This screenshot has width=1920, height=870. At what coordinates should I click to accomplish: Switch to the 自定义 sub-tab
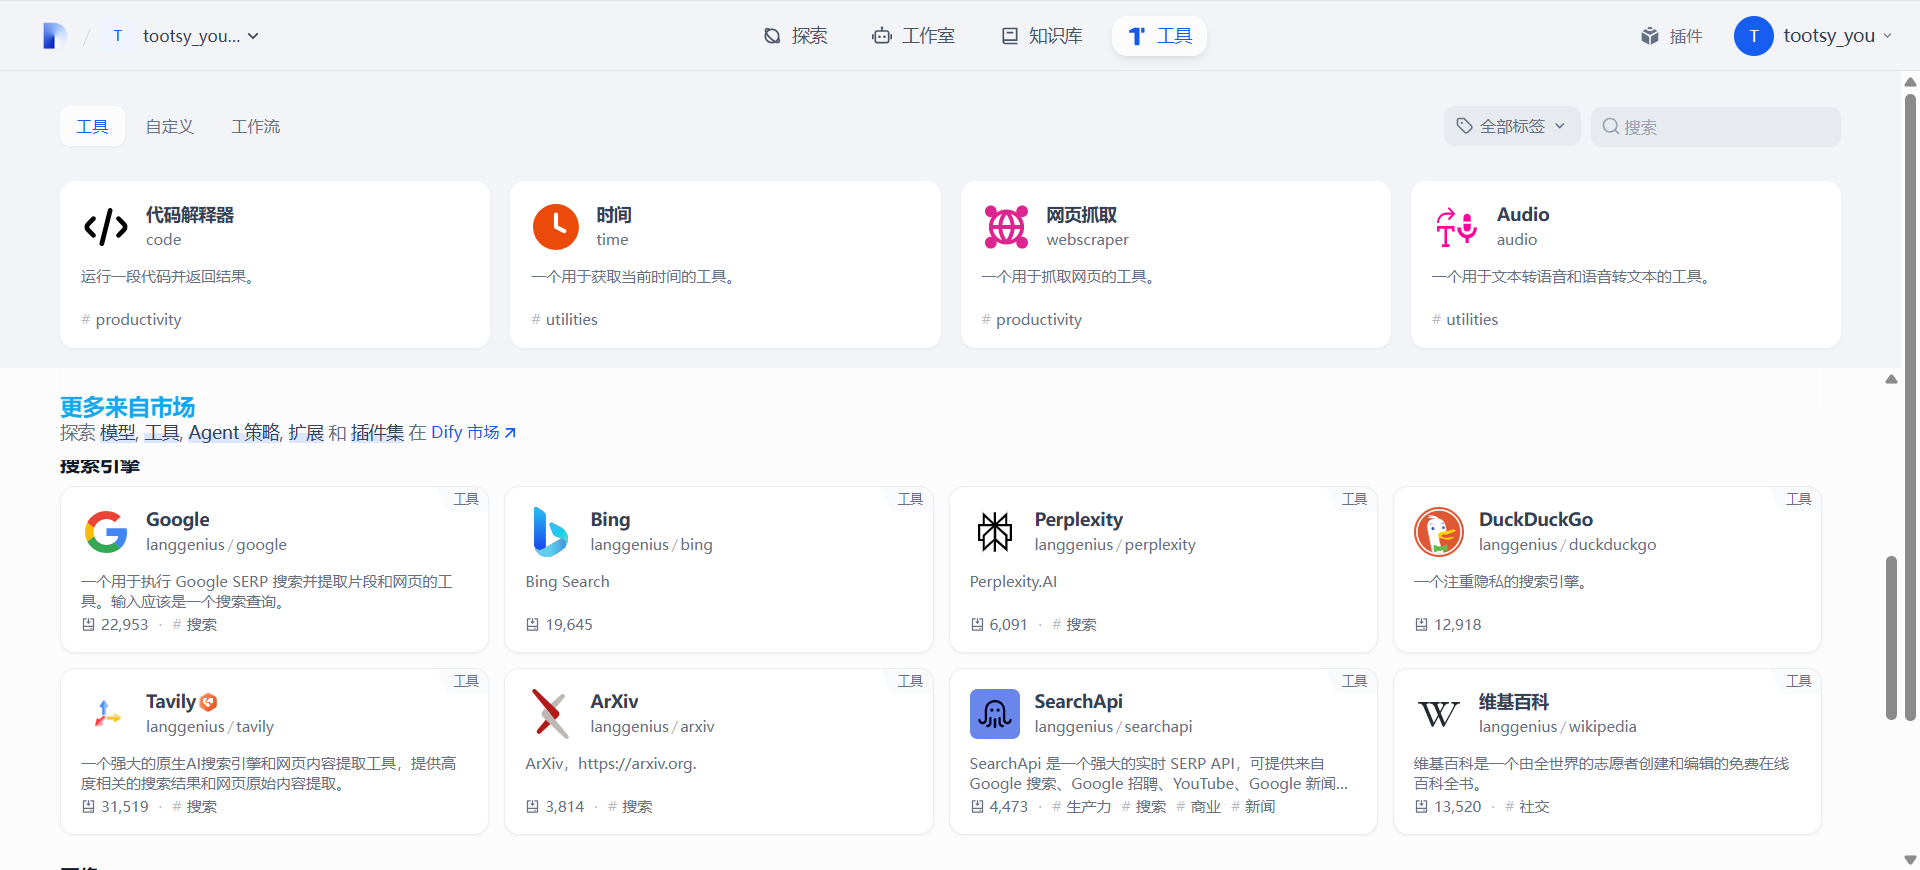pyautogui.click(x=170, y=126)
